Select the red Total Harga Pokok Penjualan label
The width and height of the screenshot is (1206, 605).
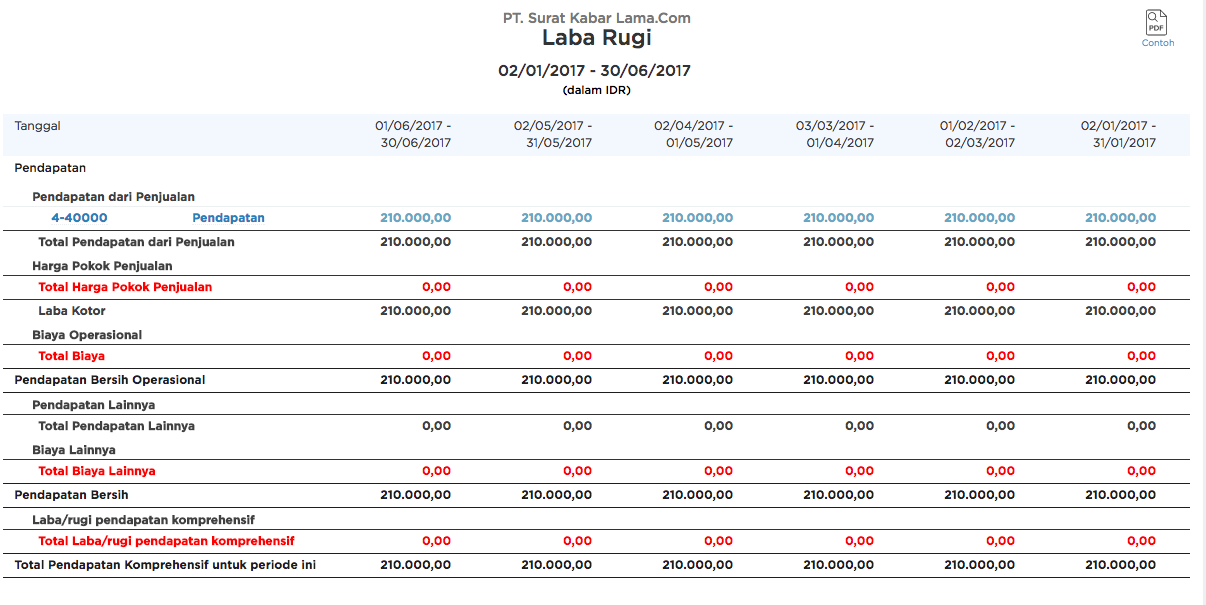pos(125,287)
